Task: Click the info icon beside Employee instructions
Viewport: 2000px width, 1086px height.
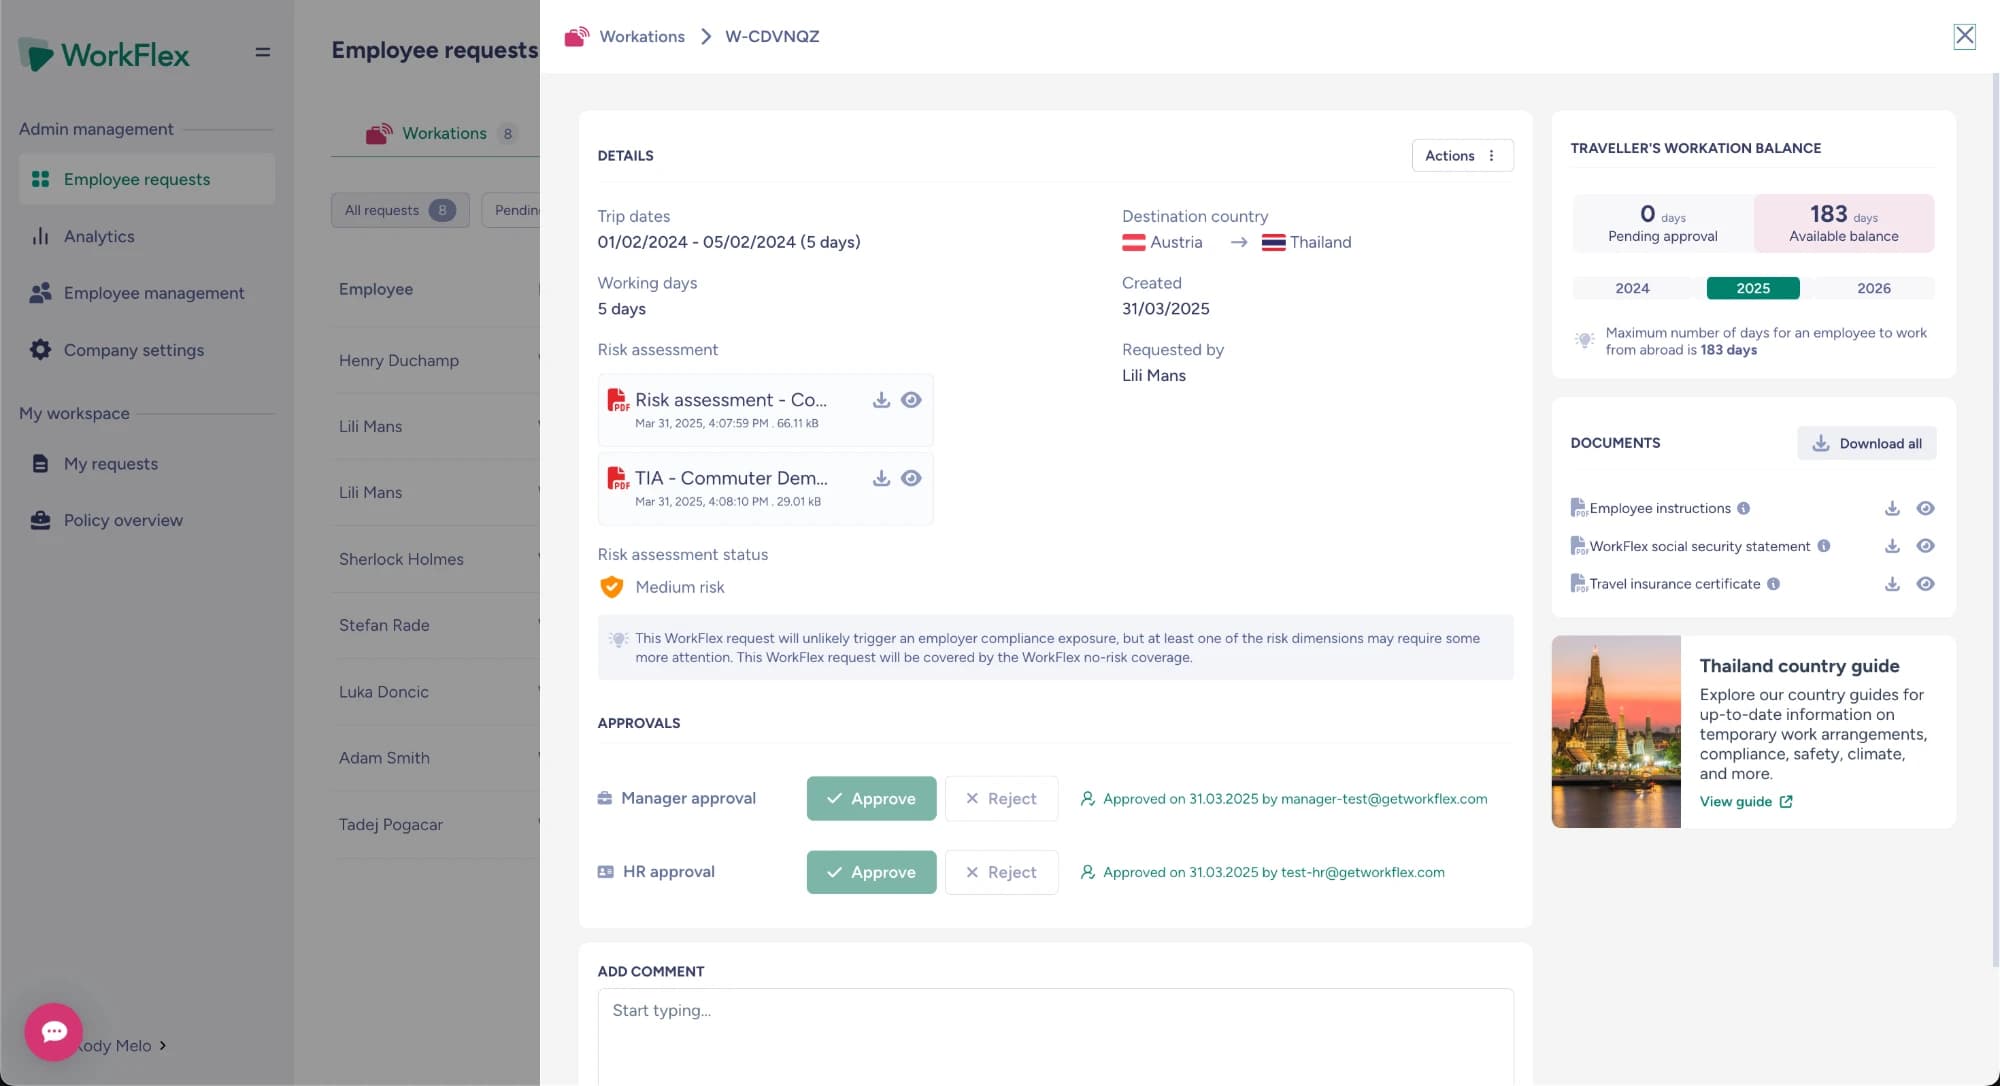Action: point(1743,508)
